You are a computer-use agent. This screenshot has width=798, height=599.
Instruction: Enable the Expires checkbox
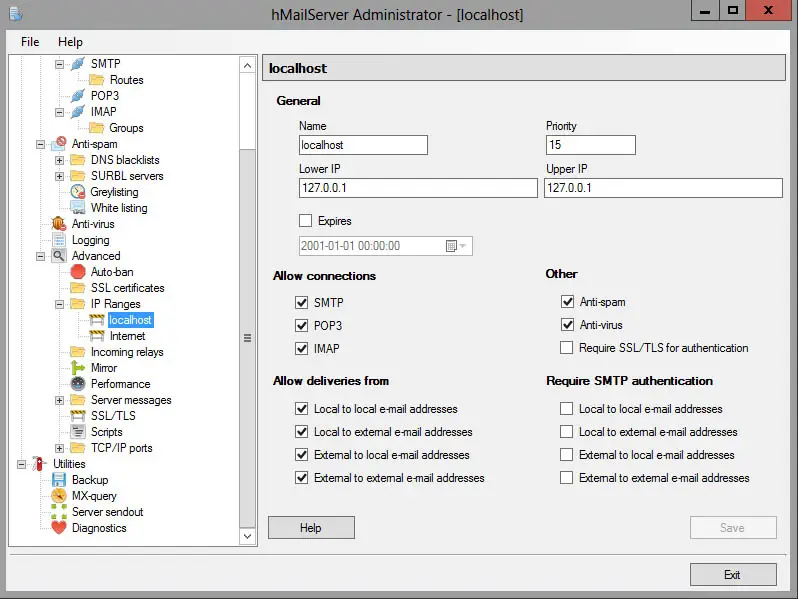click(305, 220)
